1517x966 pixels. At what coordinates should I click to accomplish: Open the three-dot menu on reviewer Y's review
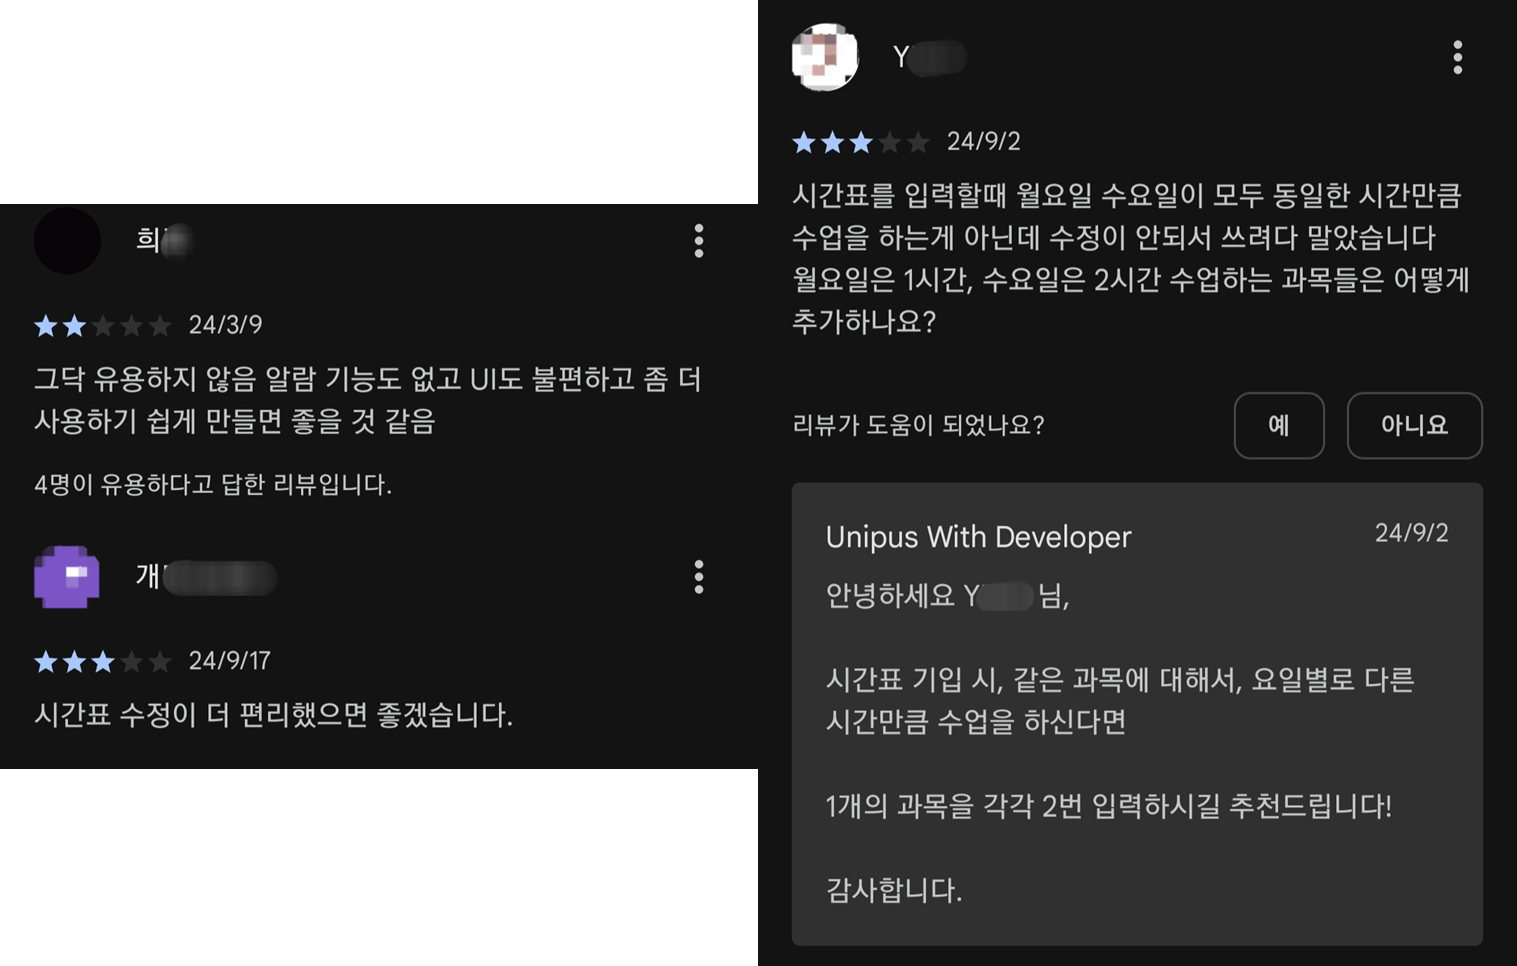click(1457, 58)
